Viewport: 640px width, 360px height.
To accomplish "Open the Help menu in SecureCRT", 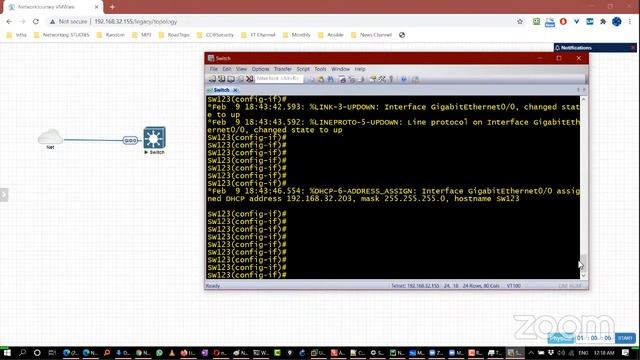I will tap(360, 69).
